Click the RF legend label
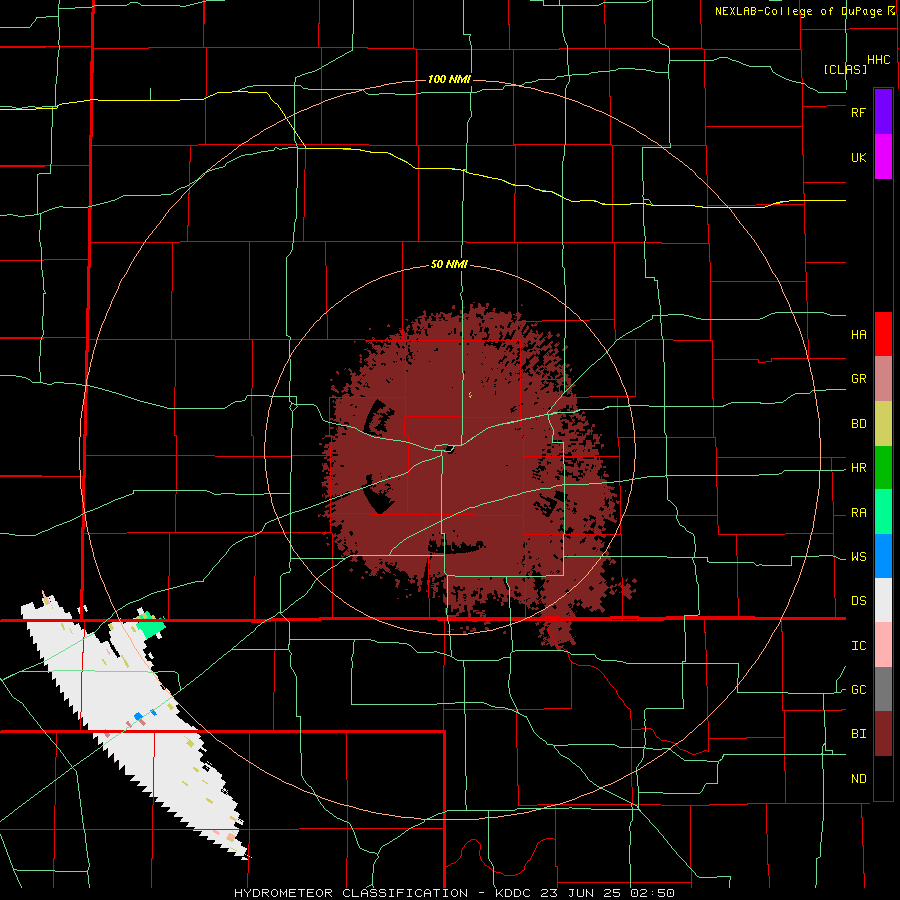Image resolution: width=900 pixels, height=900 pixels. tap(858, 112)
